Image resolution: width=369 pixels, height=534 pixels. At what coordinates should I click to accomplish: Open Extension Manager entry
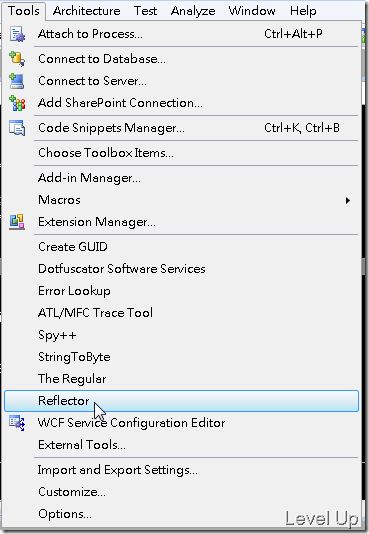(x=181, y=222)
